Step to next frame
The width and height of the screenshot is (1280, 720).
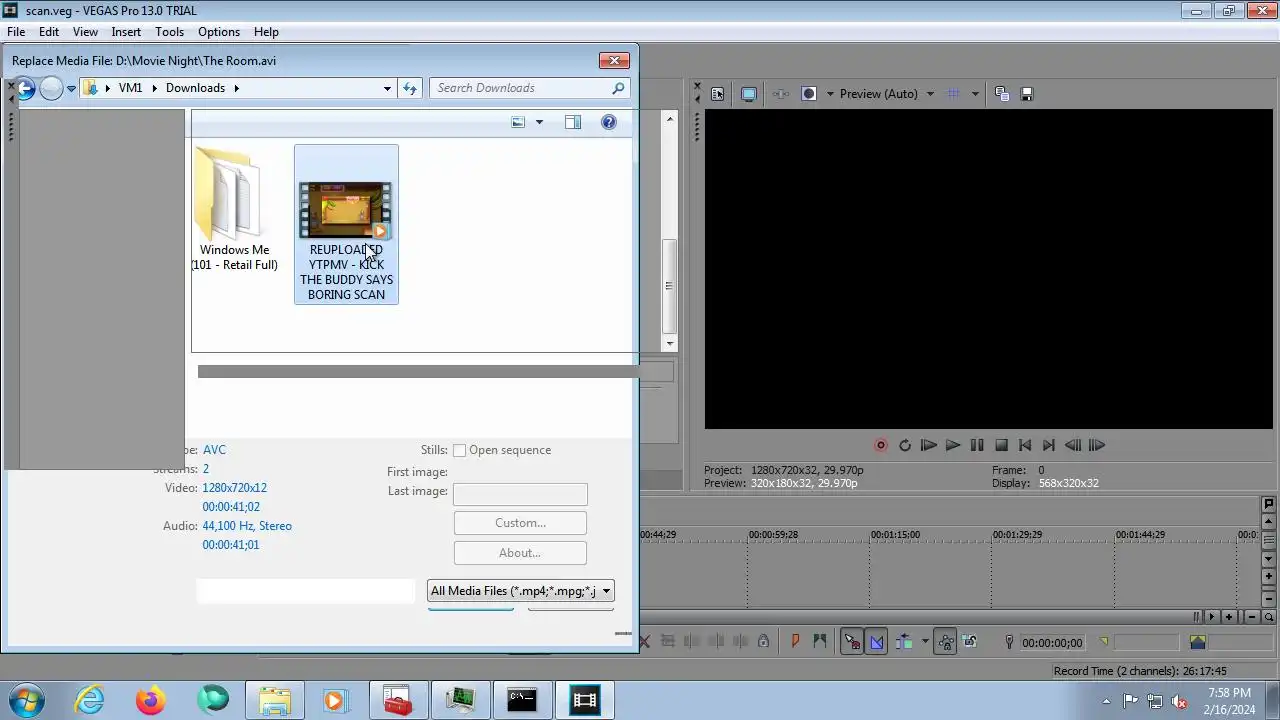click(x=1096, y=446)
